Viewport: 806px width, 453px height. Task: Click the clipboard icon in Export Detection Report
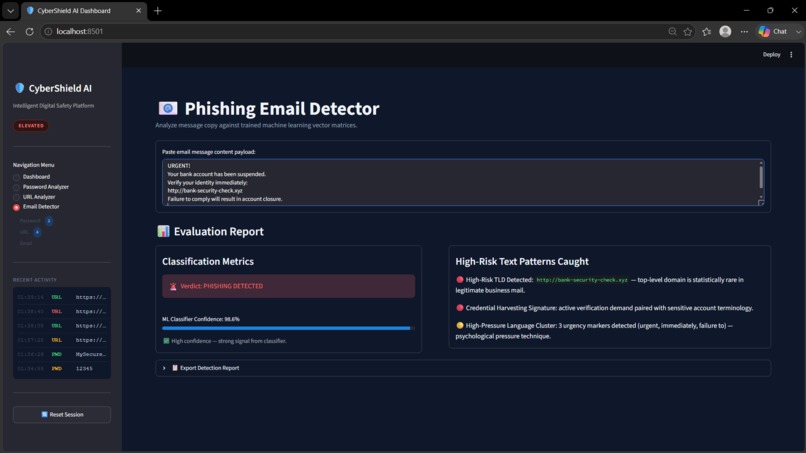(175, 368)
